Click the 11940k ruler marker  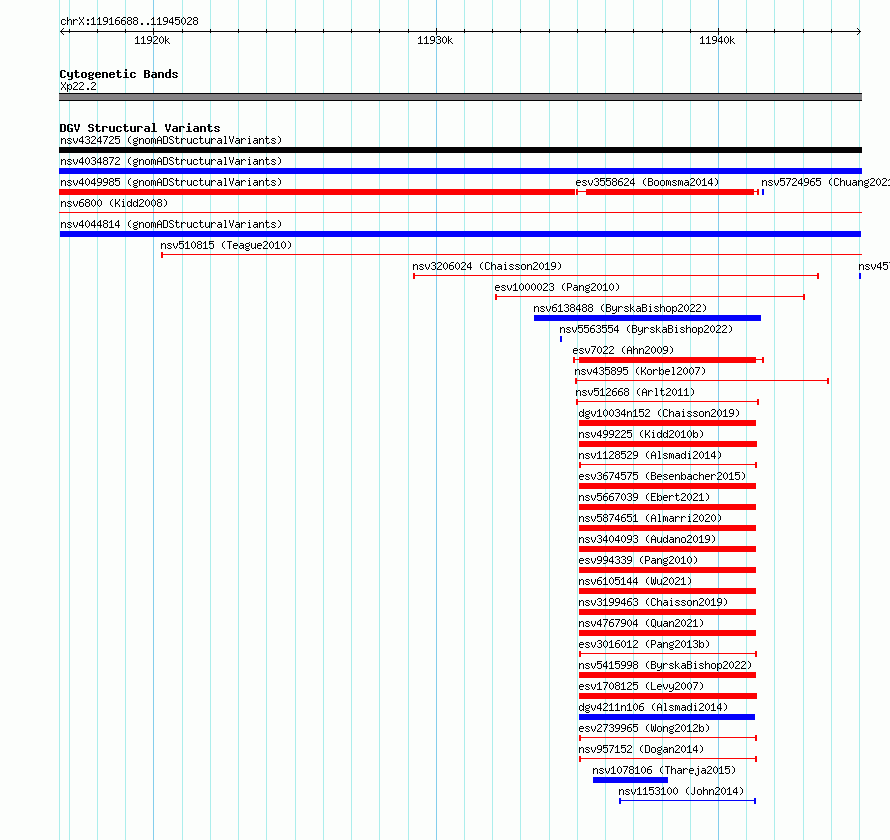tap(717, 40)
